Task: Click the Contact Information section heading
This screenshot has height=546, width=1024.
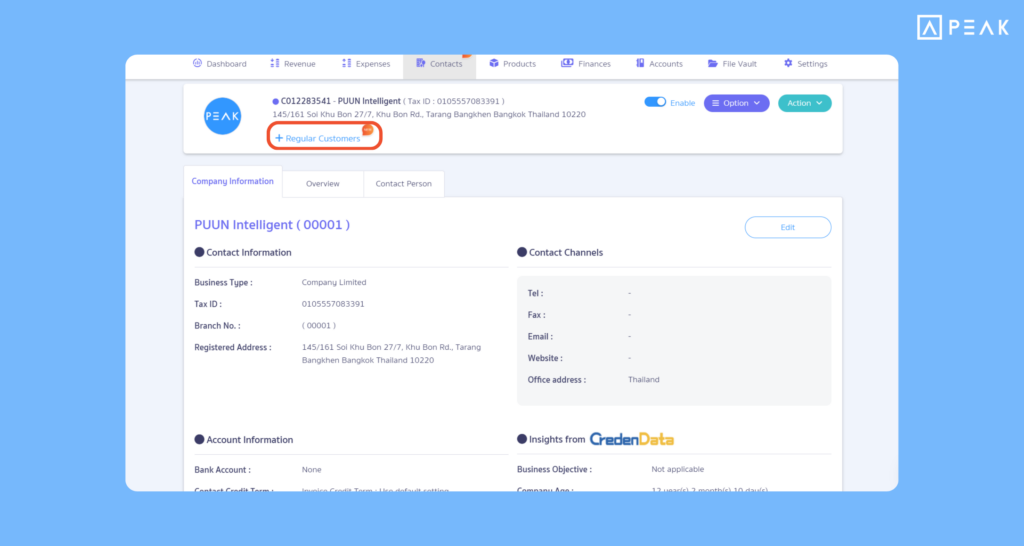Action: (x=249, y=253)
